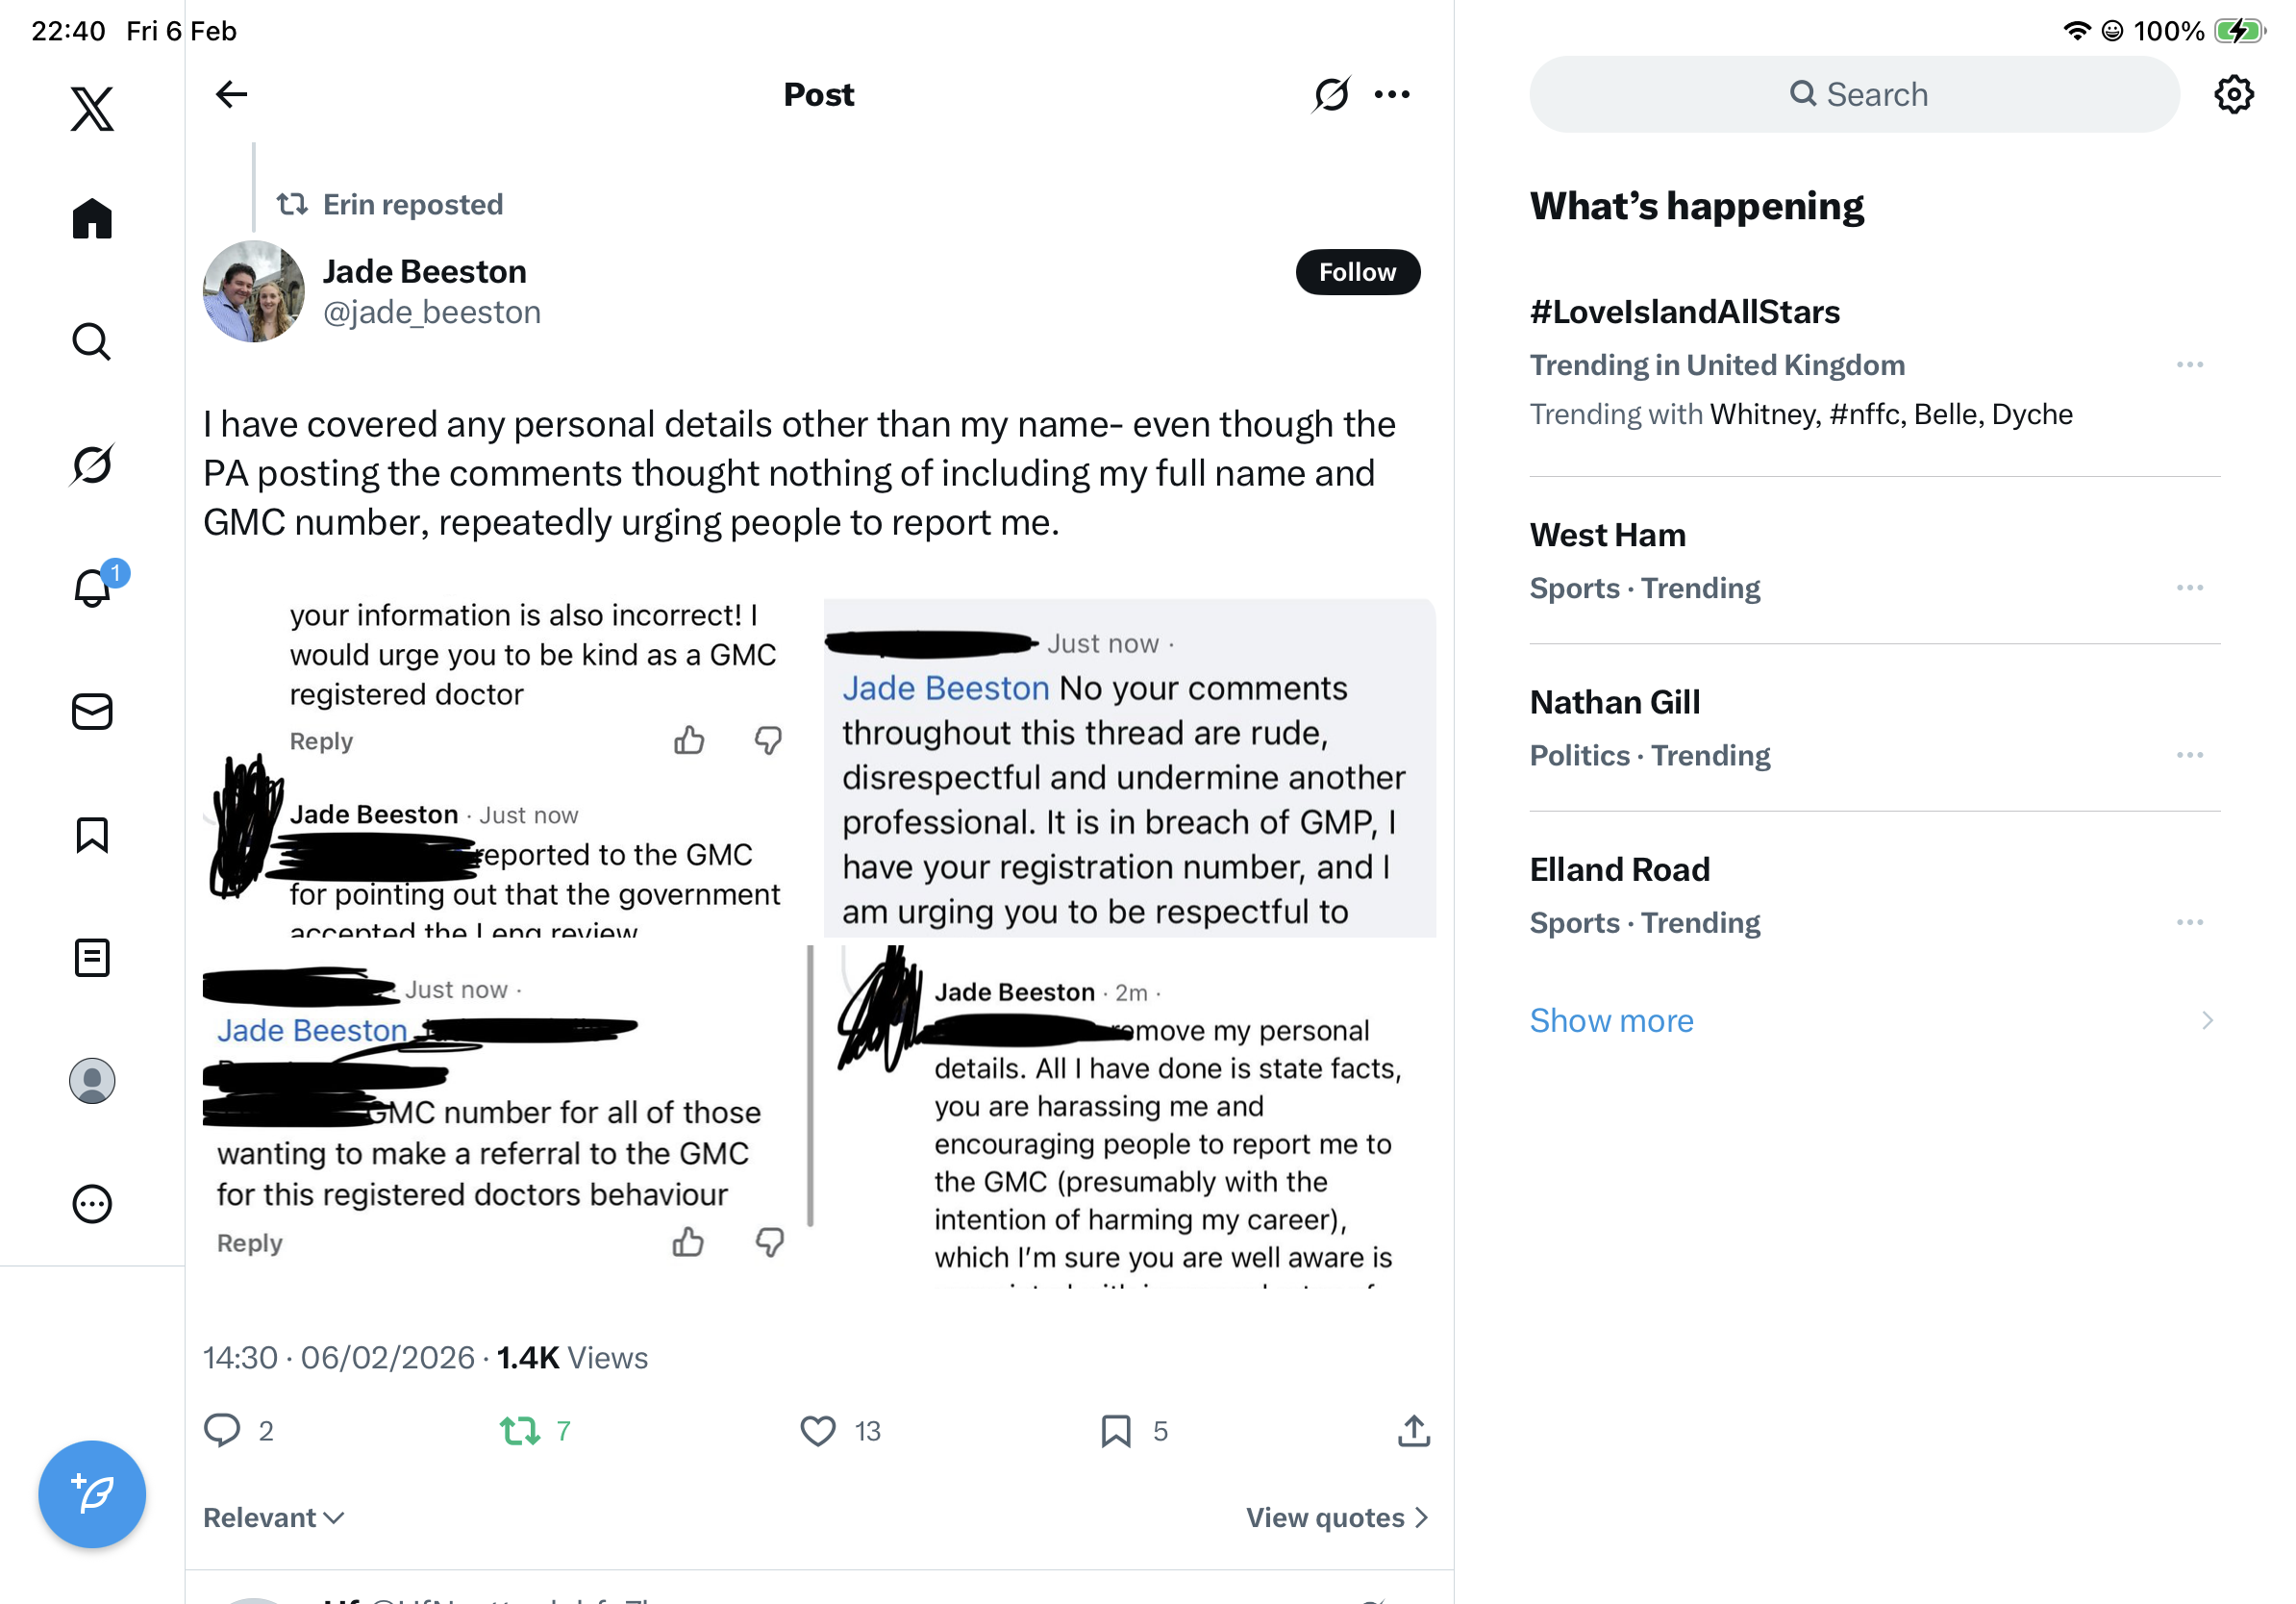The image size is (2296, 1604).
Task: Open Jade Beeston's profile picture
Action: pyautogui.click(x=254, y=291)
